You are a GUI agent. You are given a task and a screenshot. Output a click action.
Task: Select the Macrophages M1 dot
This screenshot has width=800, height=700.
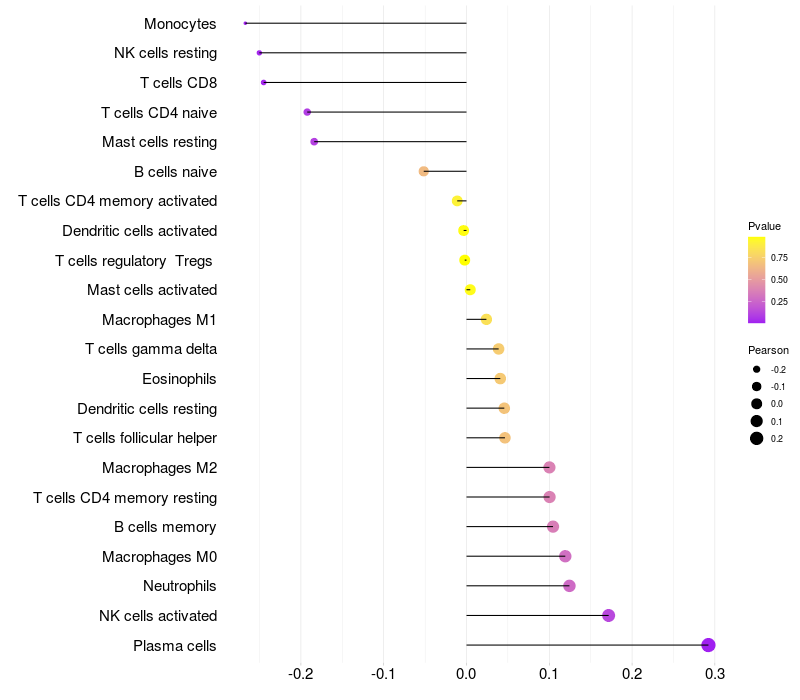[x=486, y=319]
